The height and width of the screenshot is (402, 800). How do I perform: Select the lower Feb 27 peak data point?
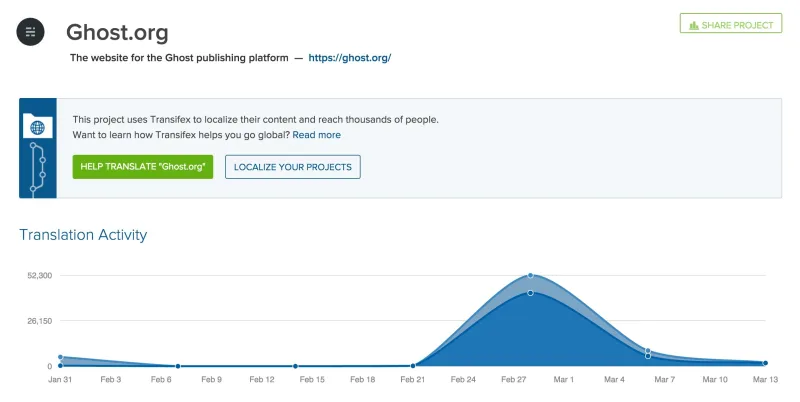pyautogui.click(x=530, y=293)
